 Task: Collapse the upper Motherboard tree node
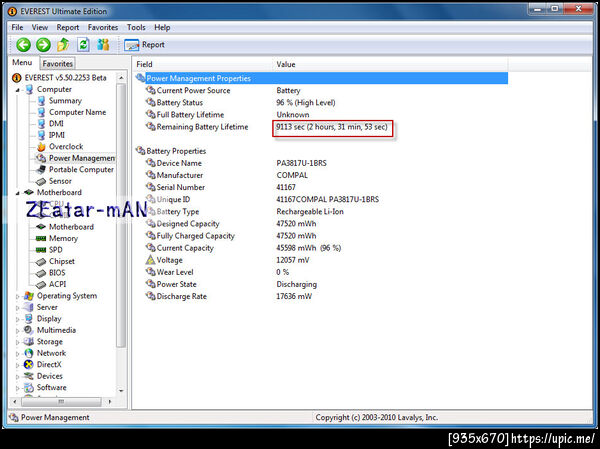pos(18,193)
